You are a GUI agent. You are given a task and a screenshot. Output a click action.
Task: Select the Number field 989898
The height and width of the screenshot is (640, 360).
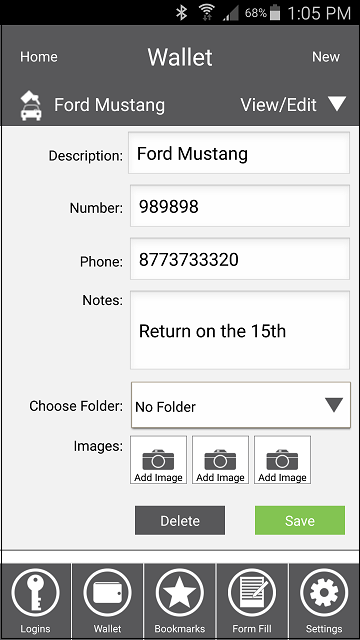pyautogui.click(x=240, y=206)
